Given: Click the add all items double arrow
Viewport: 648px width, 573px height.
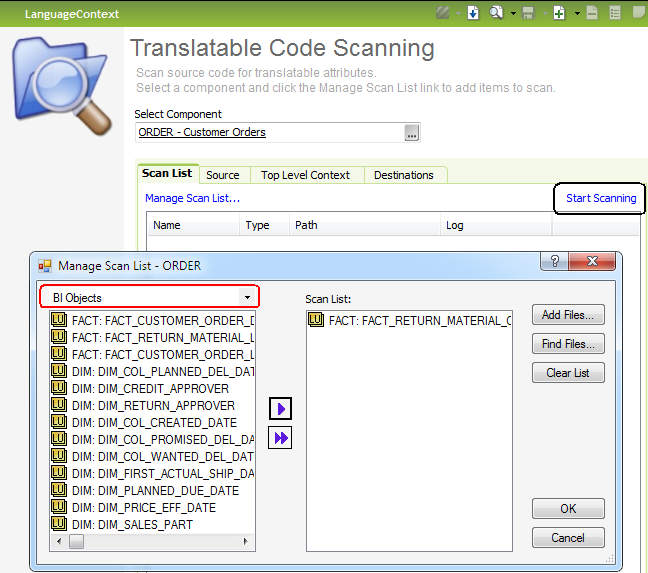Looking at the screenshot, I should click(280, 437).
